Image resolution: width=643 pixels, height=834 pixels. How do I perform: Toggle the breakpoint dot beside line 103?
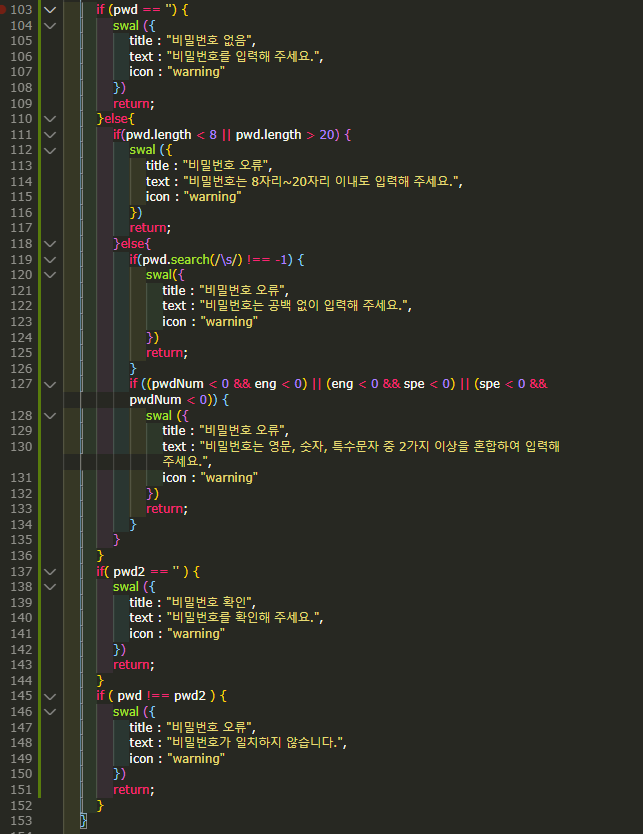tap(2, 10)
